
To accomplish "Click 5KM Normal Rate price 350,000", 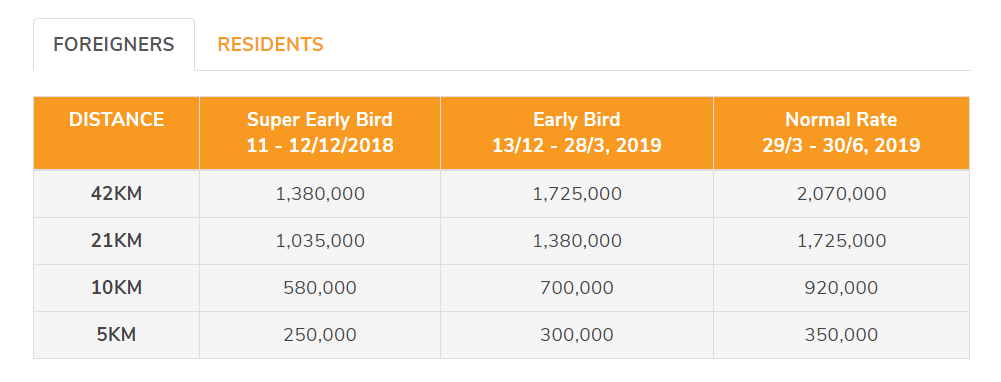I will pos(841,335).
